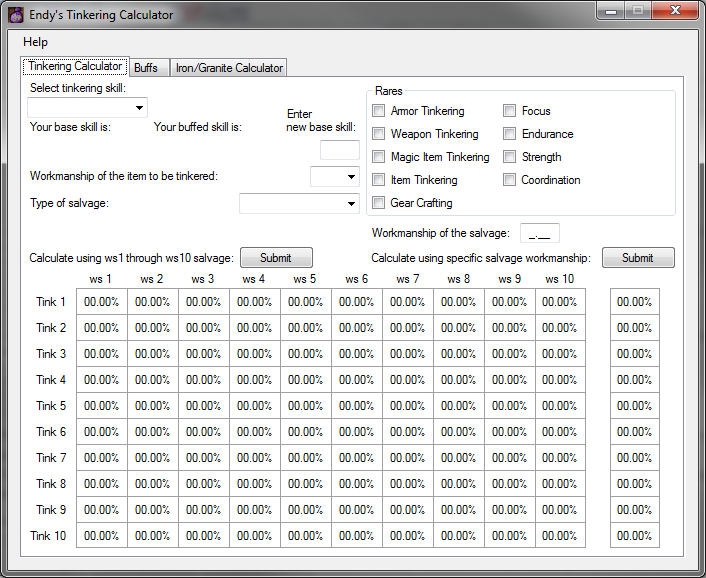
Task: Enable the Armor Tinkering rare checkbox
Action: 379,111
